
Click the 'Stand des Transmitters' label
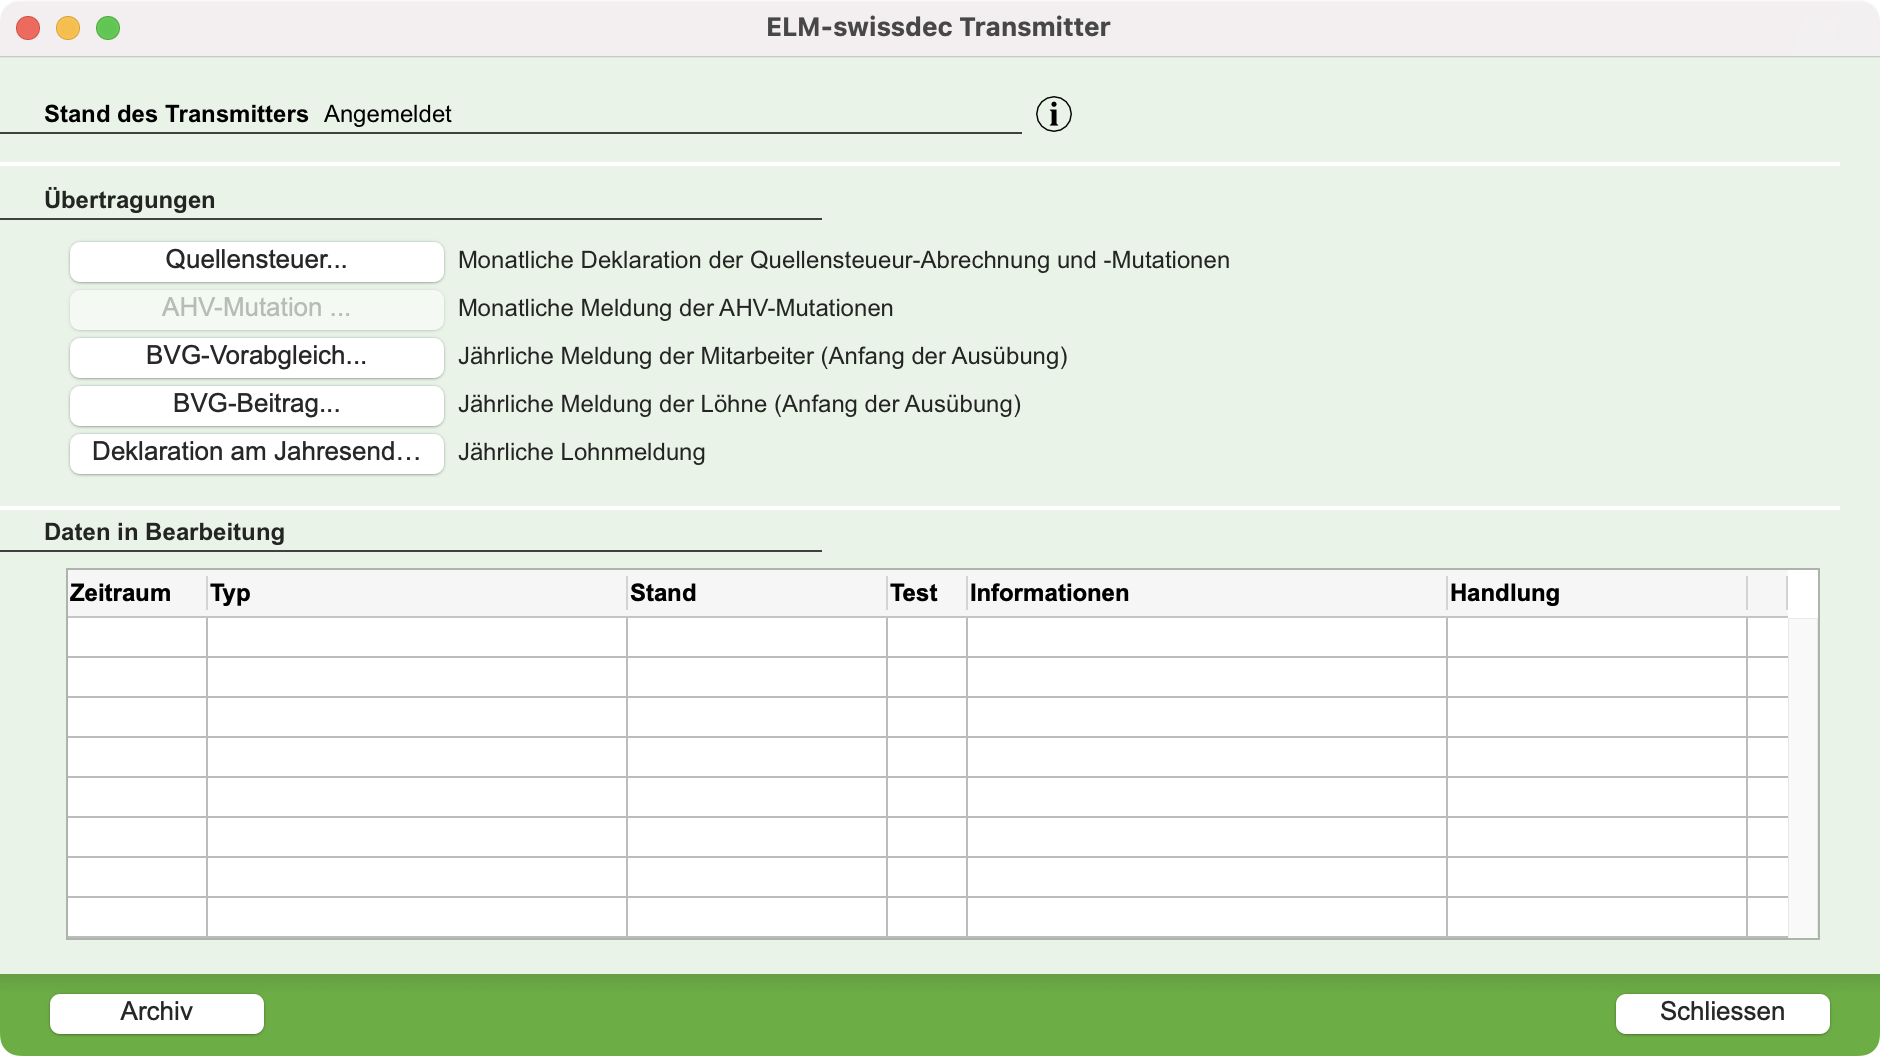coord(176,114)
